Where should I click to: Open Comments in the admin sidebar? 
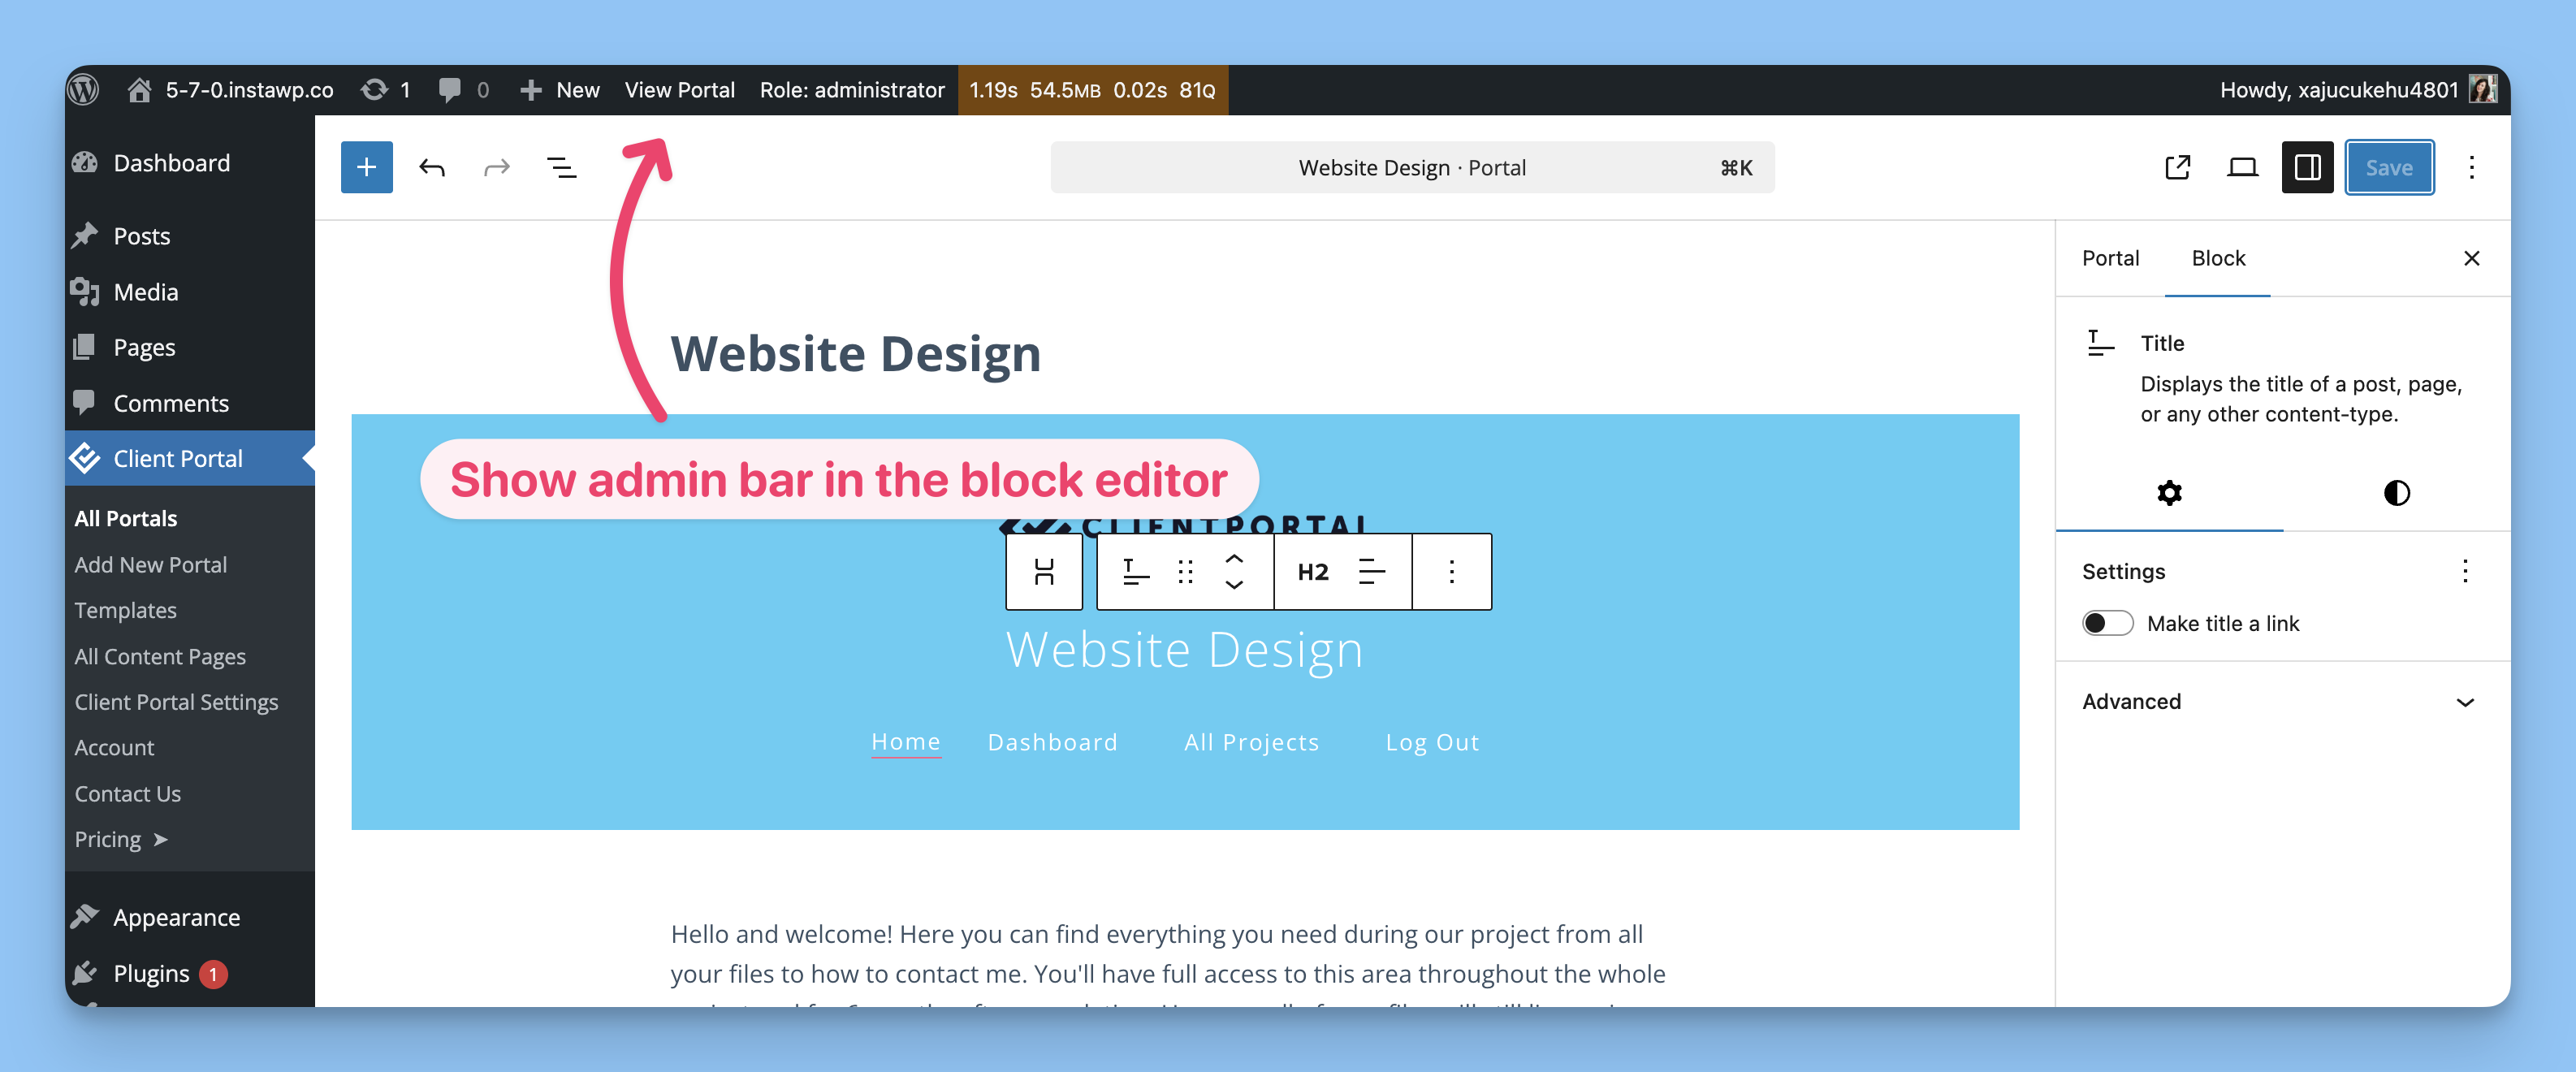pos(189,403)
